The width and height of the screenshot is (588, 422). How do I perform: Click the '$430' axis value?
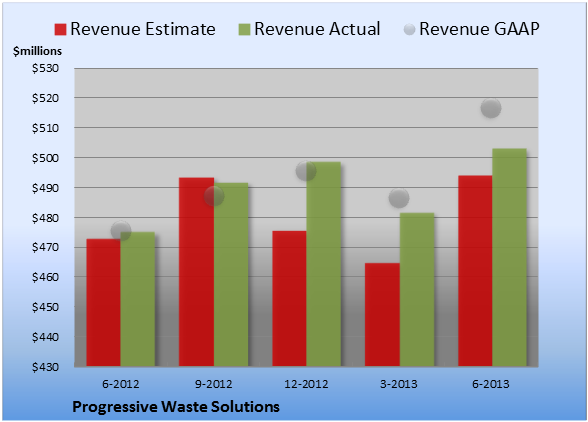coord(45,367)
